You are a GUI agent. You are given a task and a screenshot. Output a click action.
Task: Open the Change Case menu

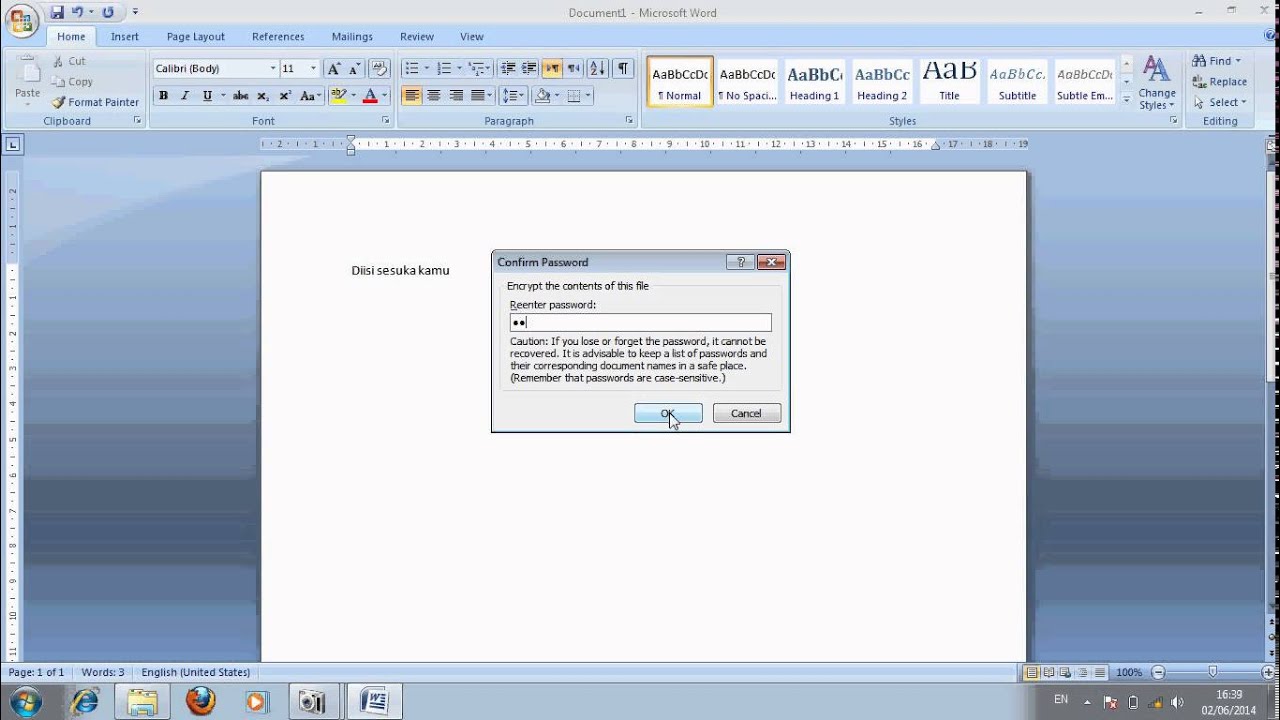(310, 96)
